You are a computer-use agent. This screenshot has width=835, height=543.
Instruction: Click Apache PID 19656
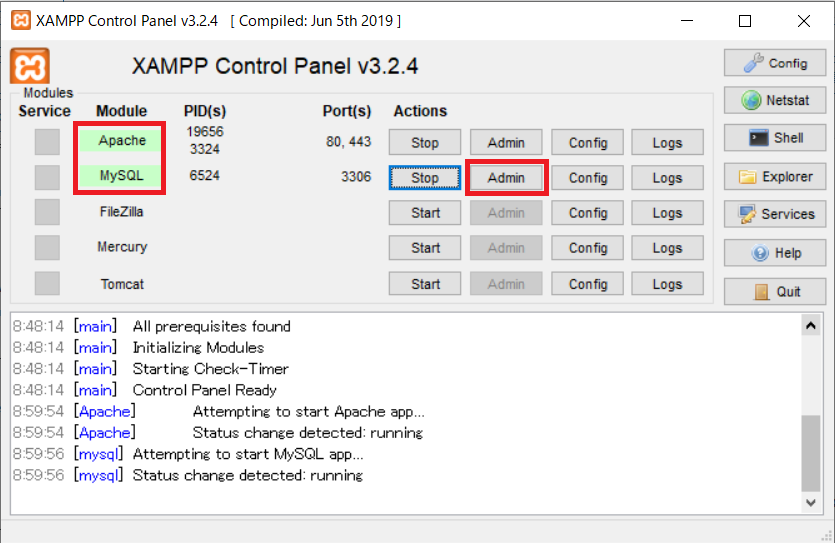(x=204, y=131)
